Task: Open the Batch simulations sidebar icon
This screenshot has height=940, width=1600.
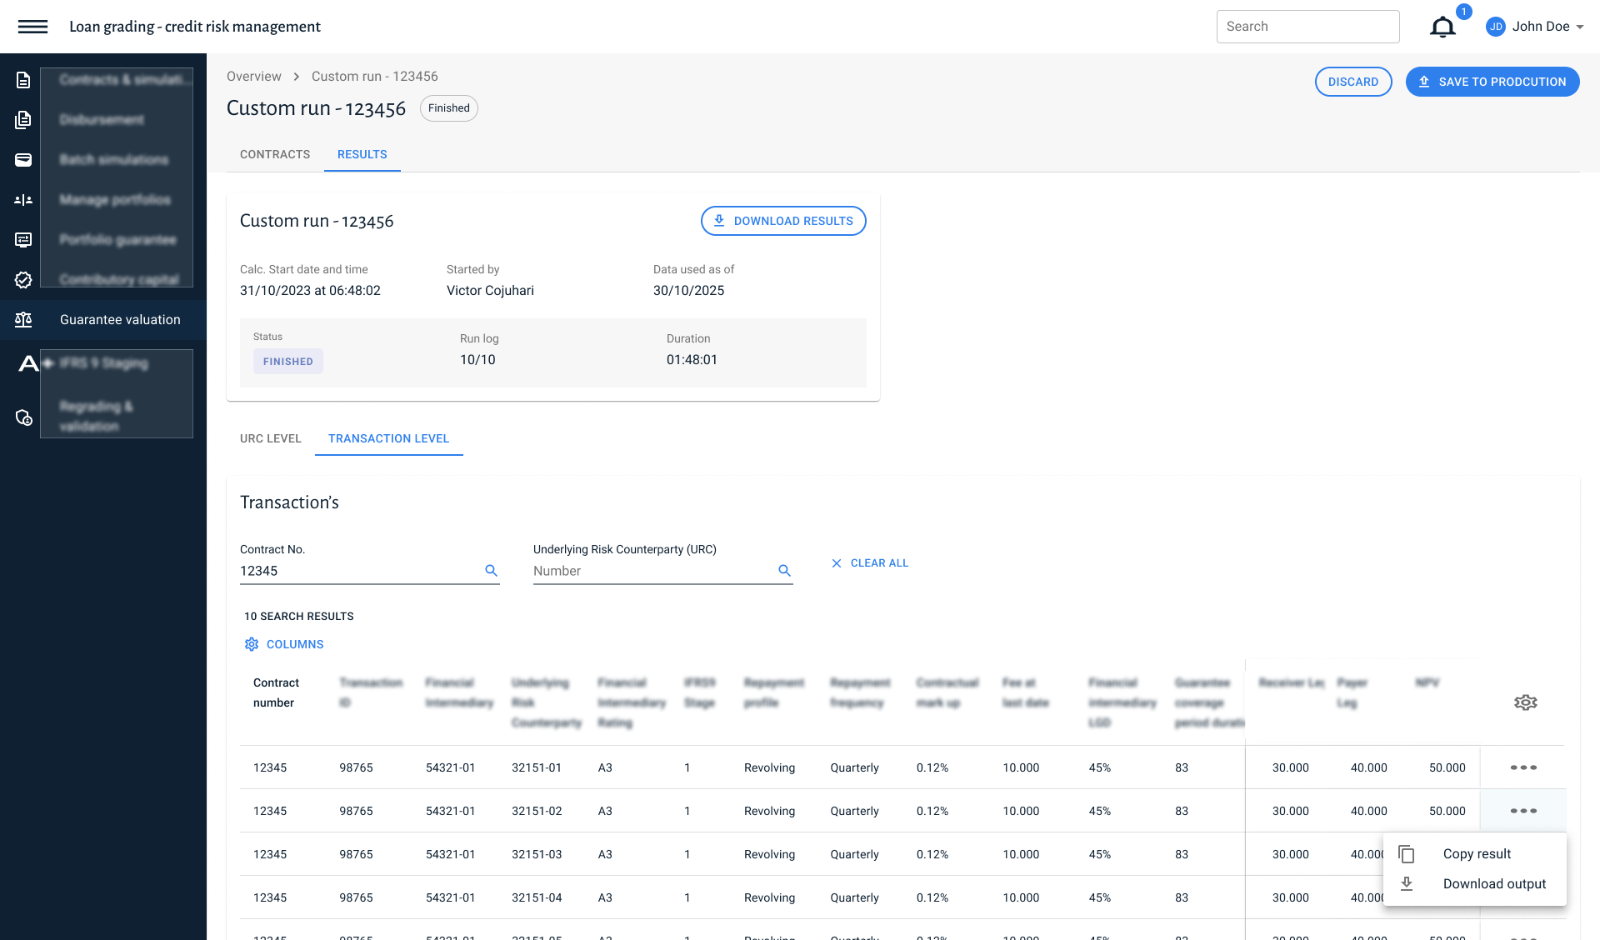Action: click(23, 160)
